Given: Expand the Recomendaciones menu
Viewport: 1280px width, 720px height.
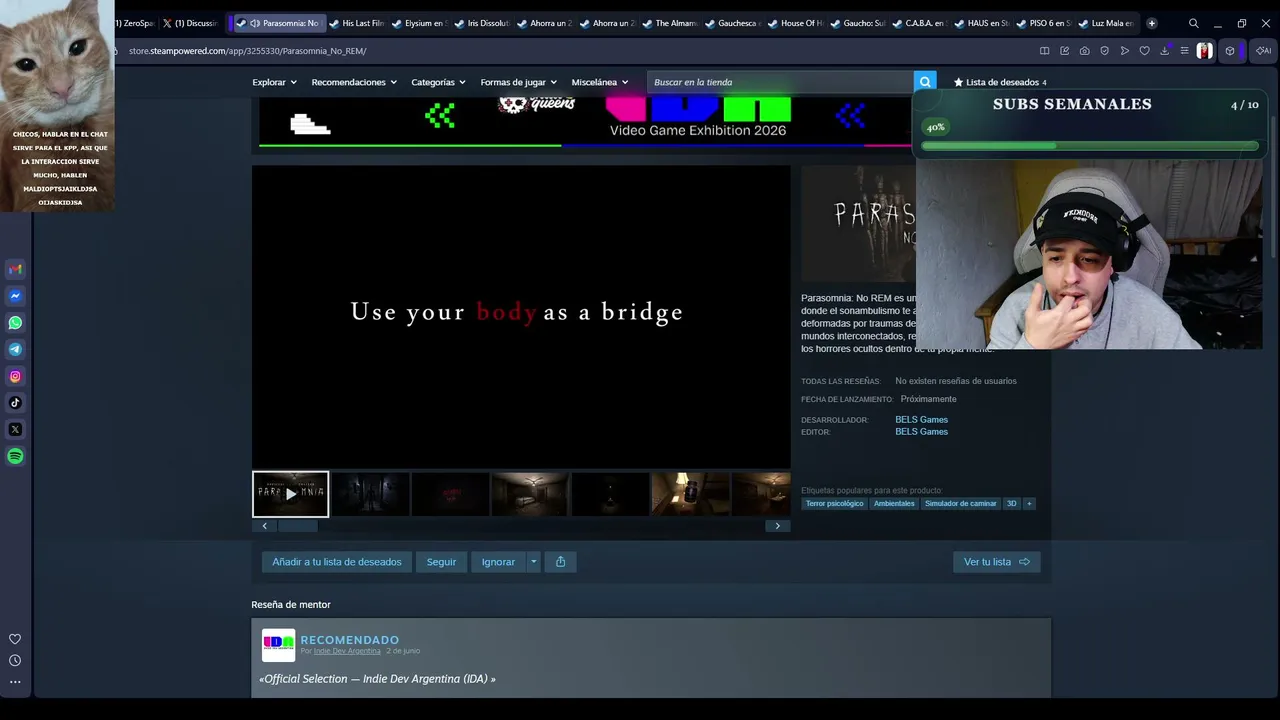Looking at the screenshot, I should (354, 82).
